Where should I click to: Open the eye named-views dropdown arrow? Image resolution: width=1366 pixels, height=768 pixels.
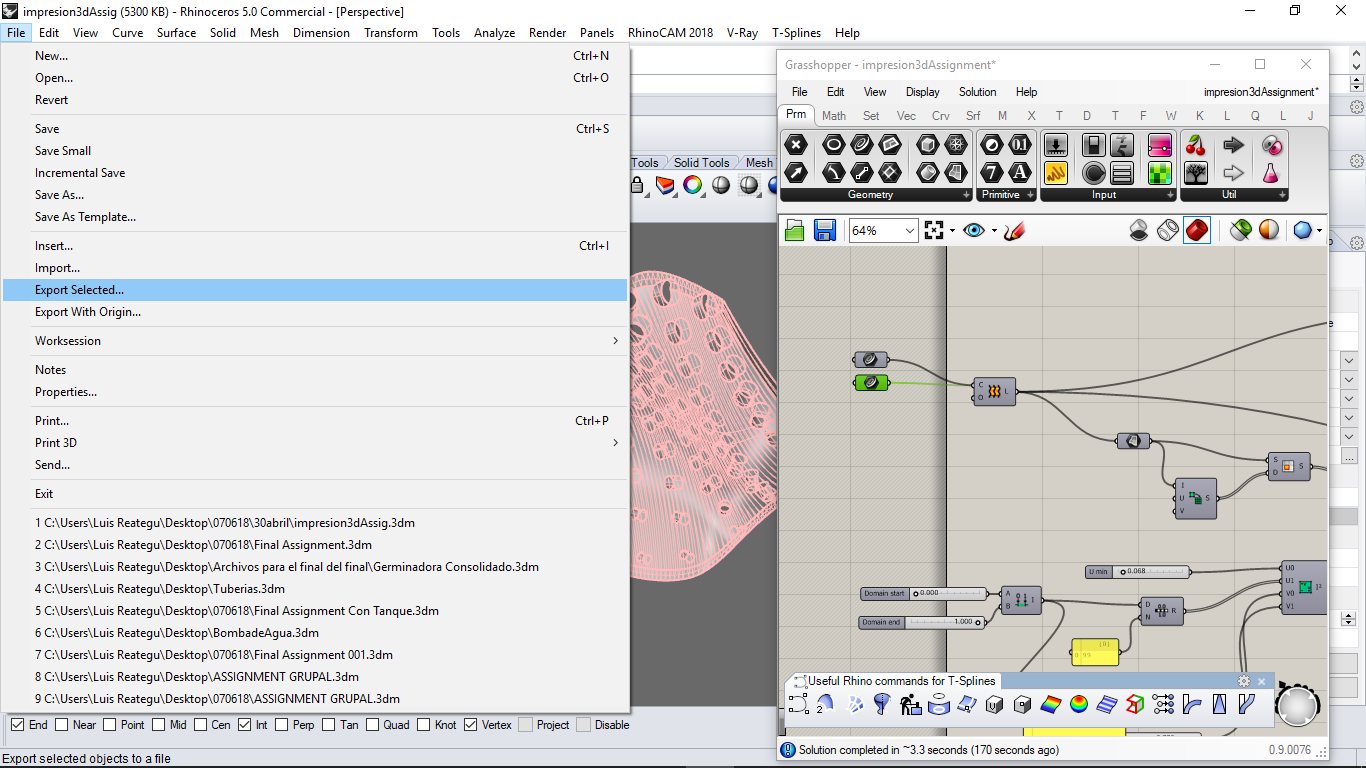click(994, 231)
